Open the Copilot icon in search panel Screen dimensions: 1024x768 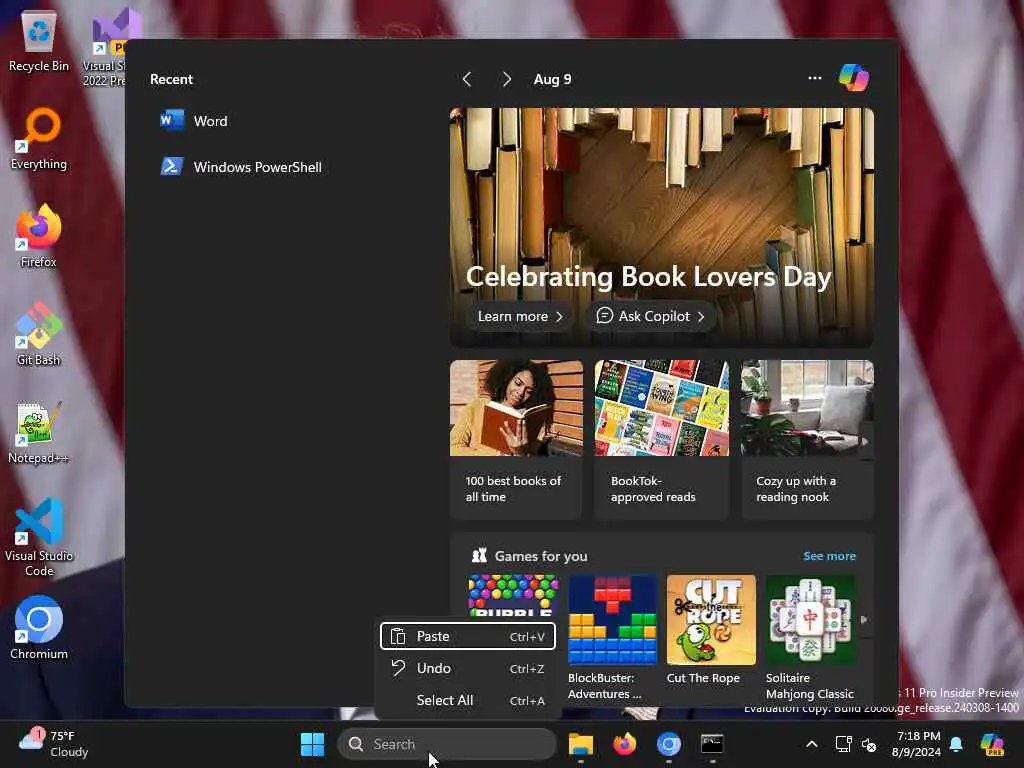click(854, 78)
